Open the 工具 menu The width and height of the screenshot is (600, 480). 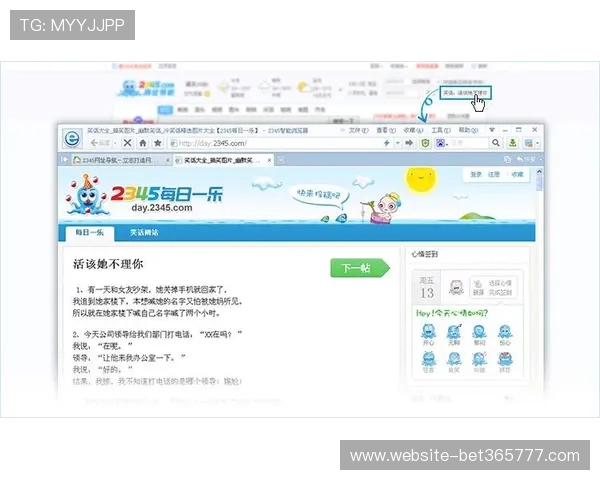[x=441, y=131]
